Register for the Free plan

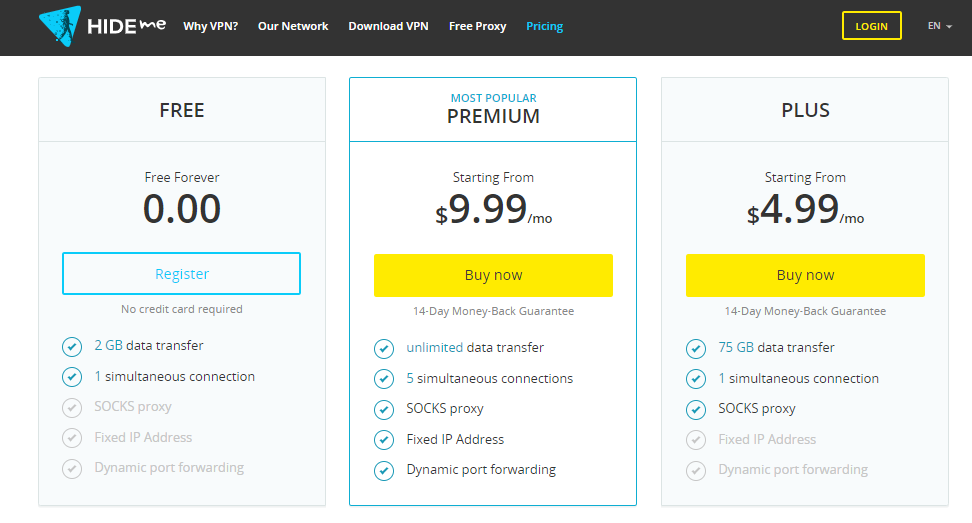pos(181,274)
